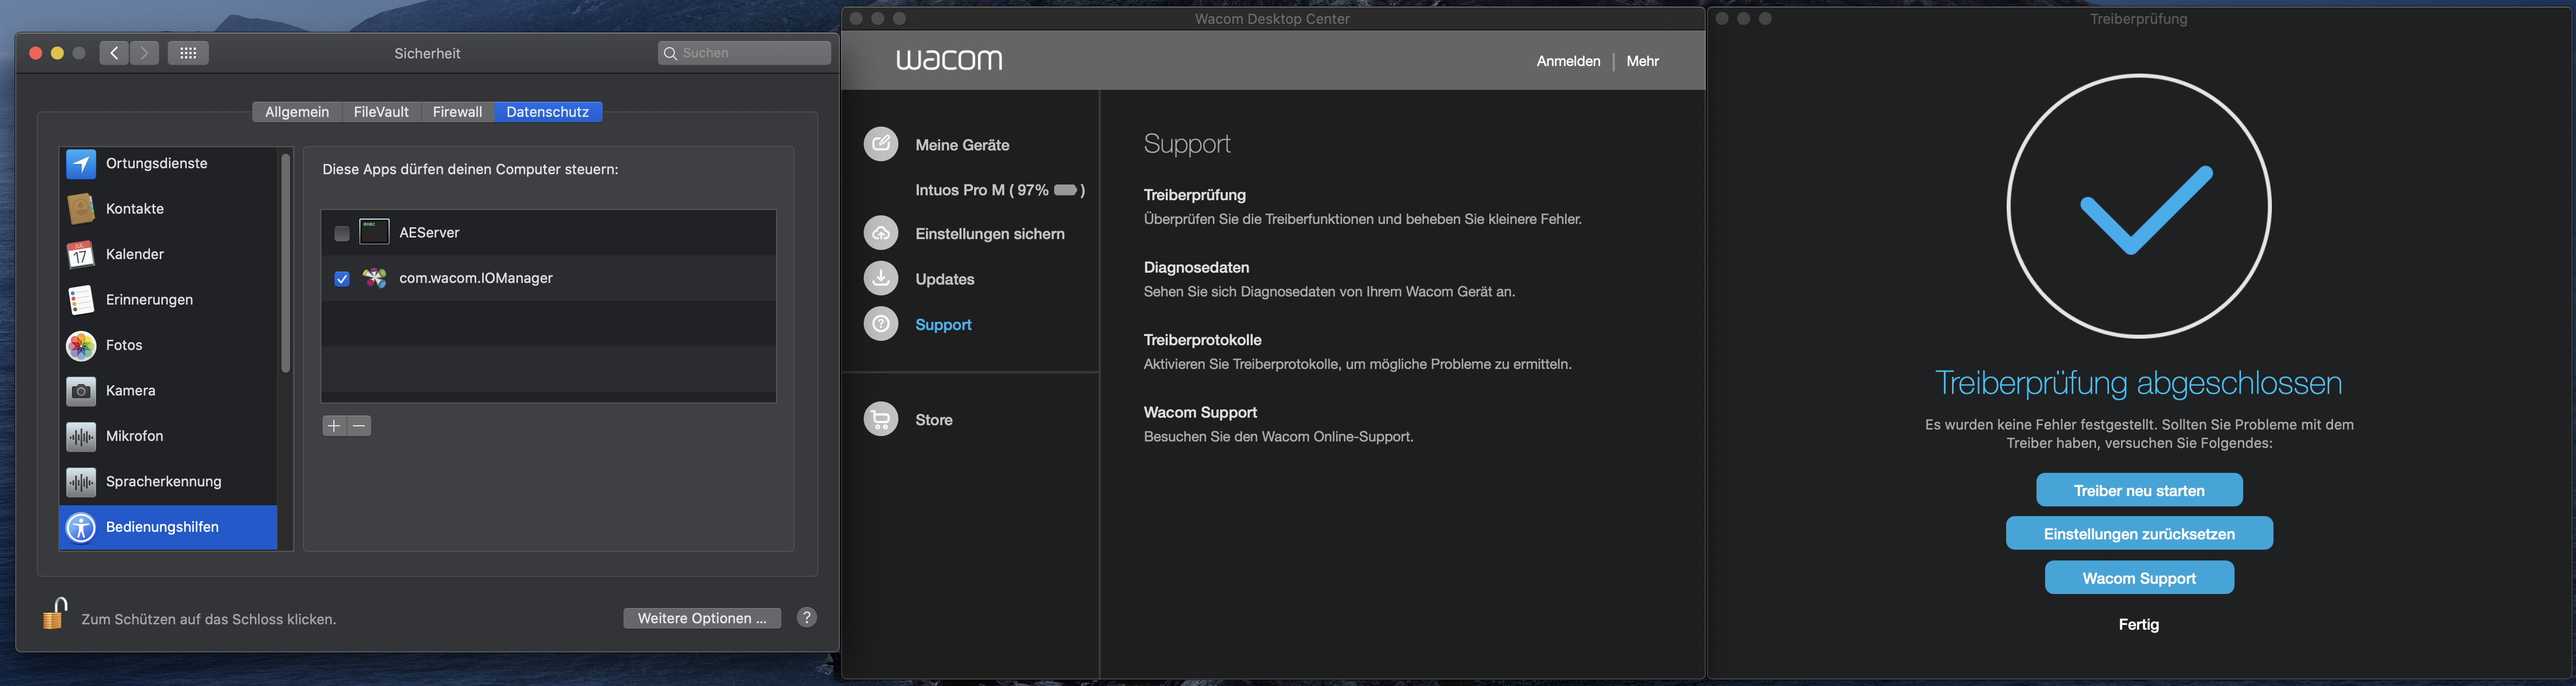Go back with the left chevron button
The width and height of the screenshot is (2576, 686).
114,53
